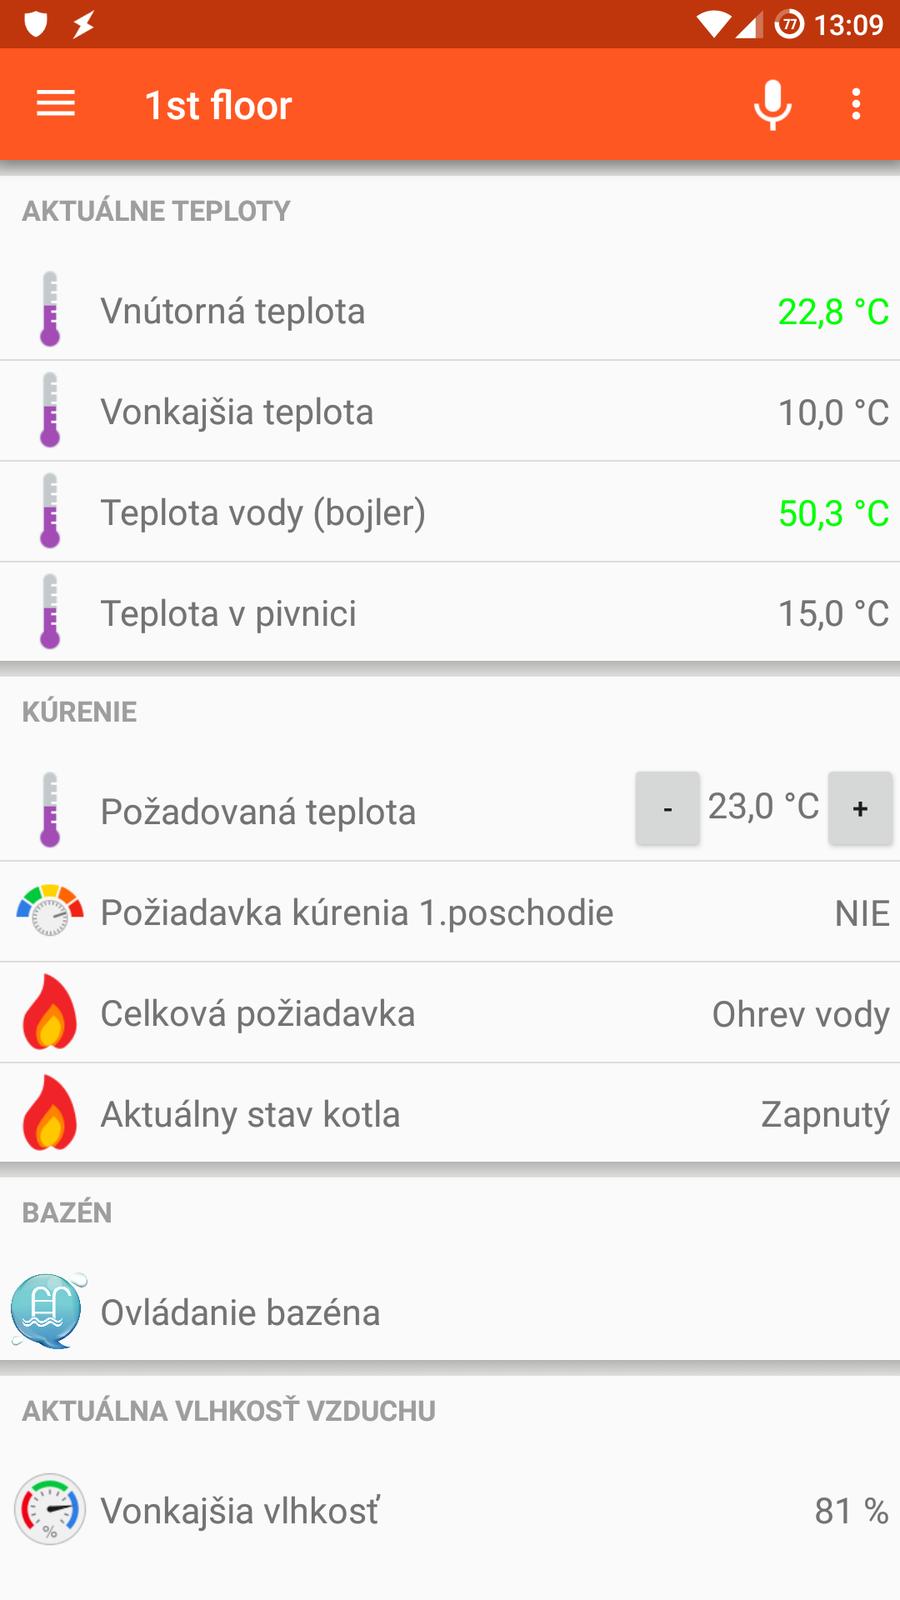The width and height of the screenshot is (900, 1600).
Task: Tap the 23,0 °C setpoint value
Action: point(763,806)
